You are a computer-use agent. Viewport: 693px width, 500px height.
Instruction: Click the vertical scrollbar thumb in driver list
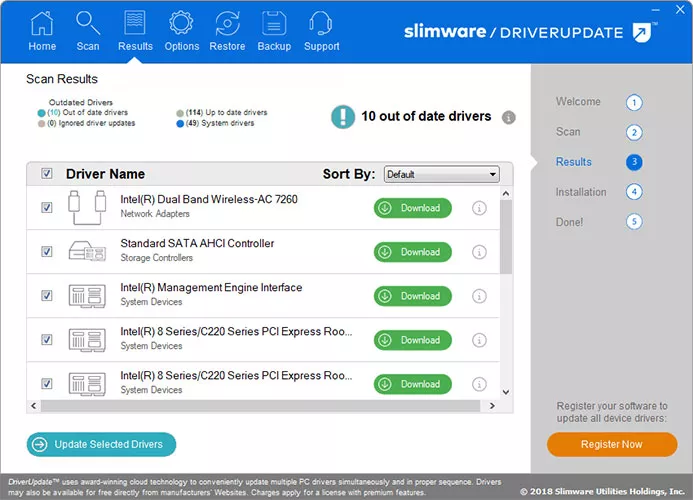pyautogui.click(x=506, y=237)
